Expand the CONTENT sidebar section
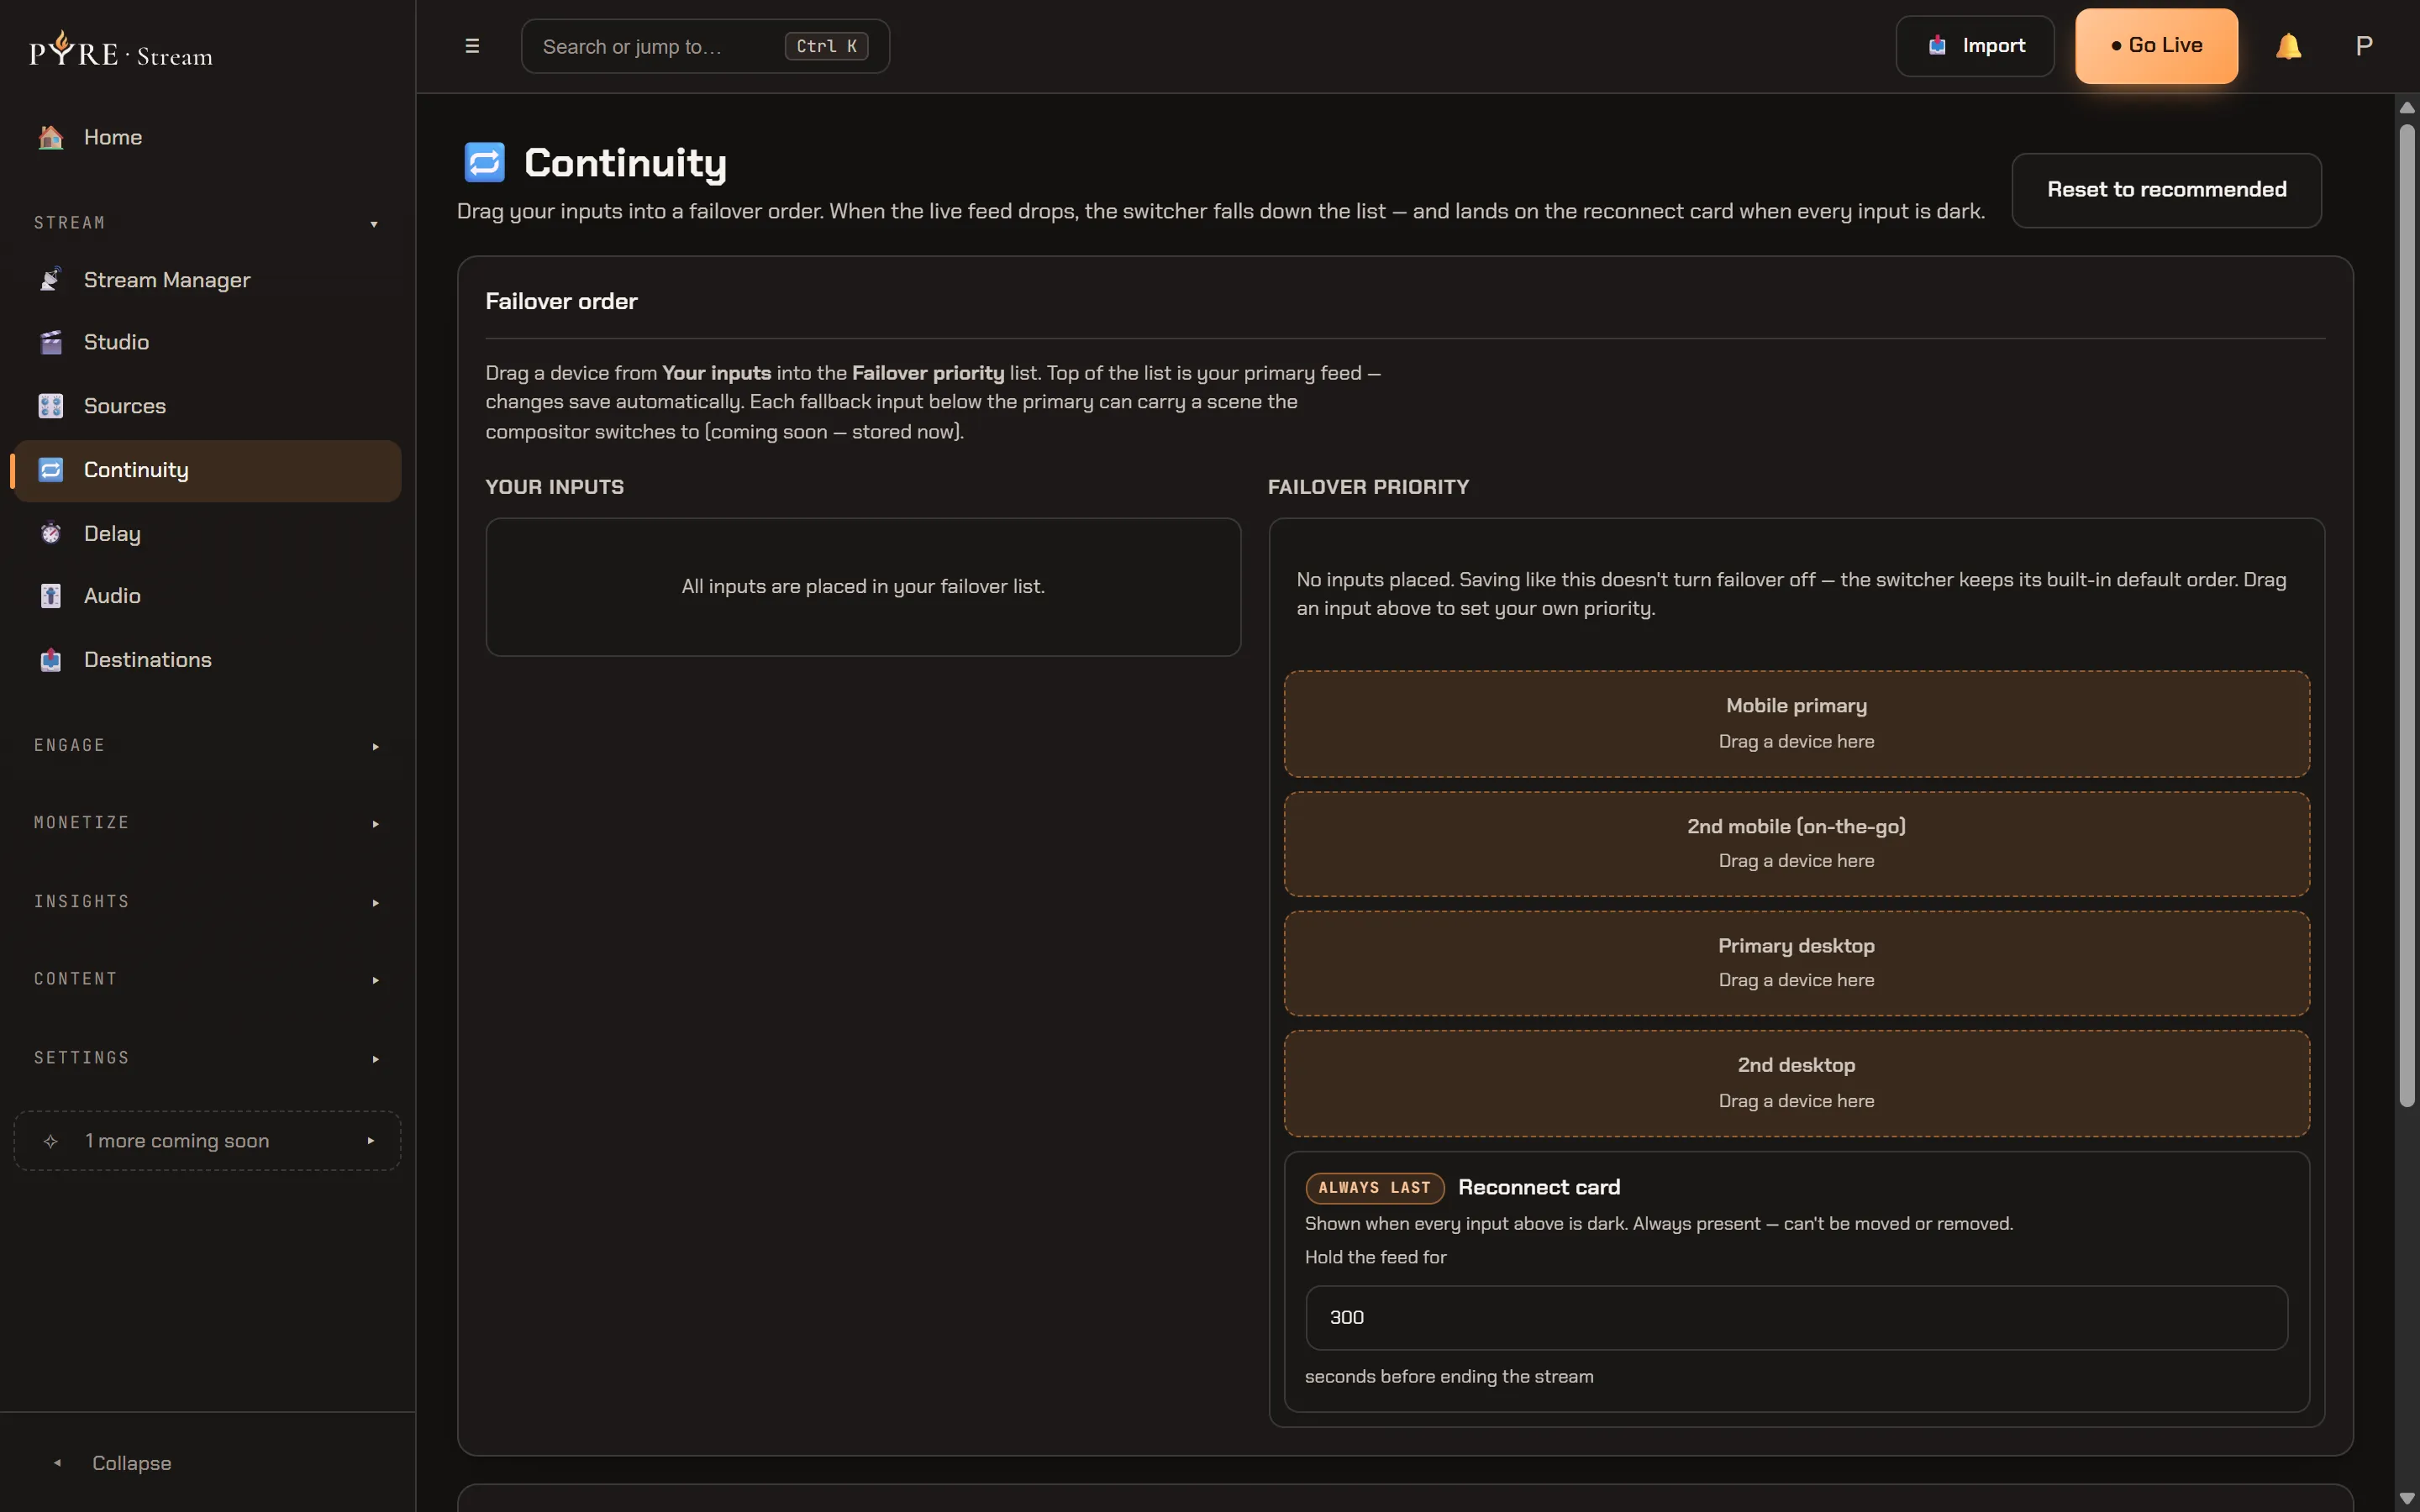Viewport: 2420px width, 1512px height. [x=207, y=979]
